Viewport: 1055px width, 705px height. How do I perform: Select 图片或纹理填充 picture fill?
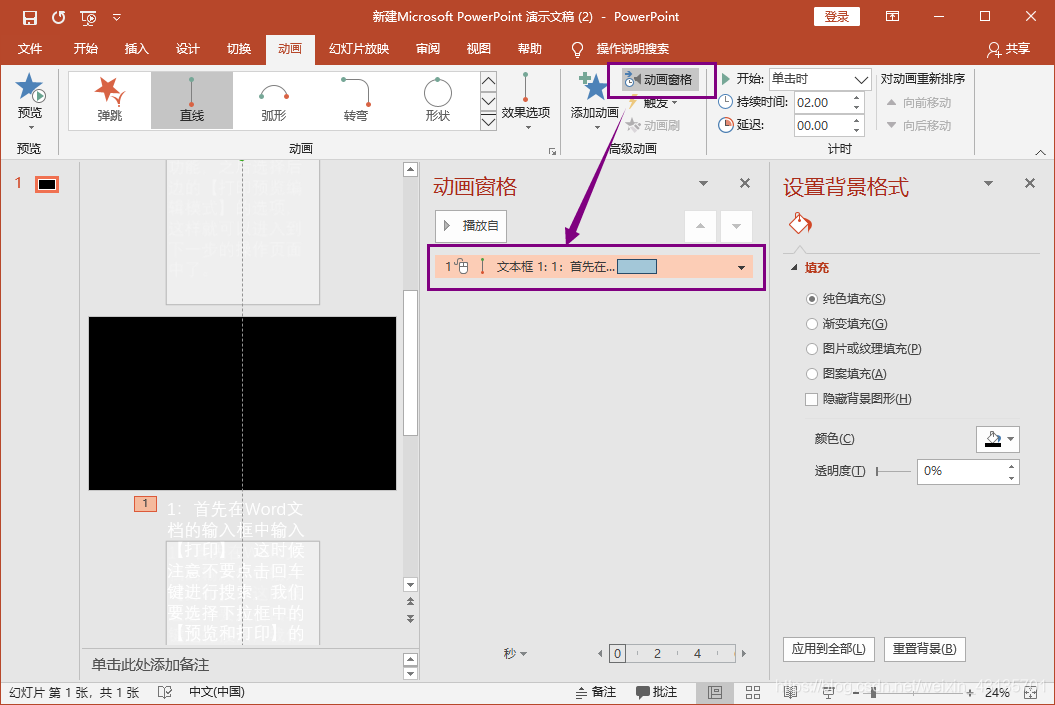tap(812, 348)
